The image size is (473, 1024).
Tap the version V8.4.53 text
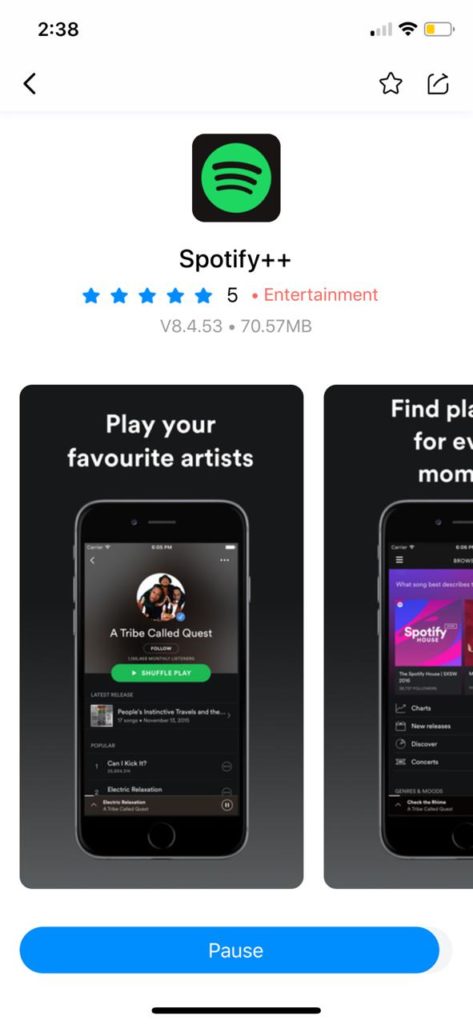coord(191,326)
